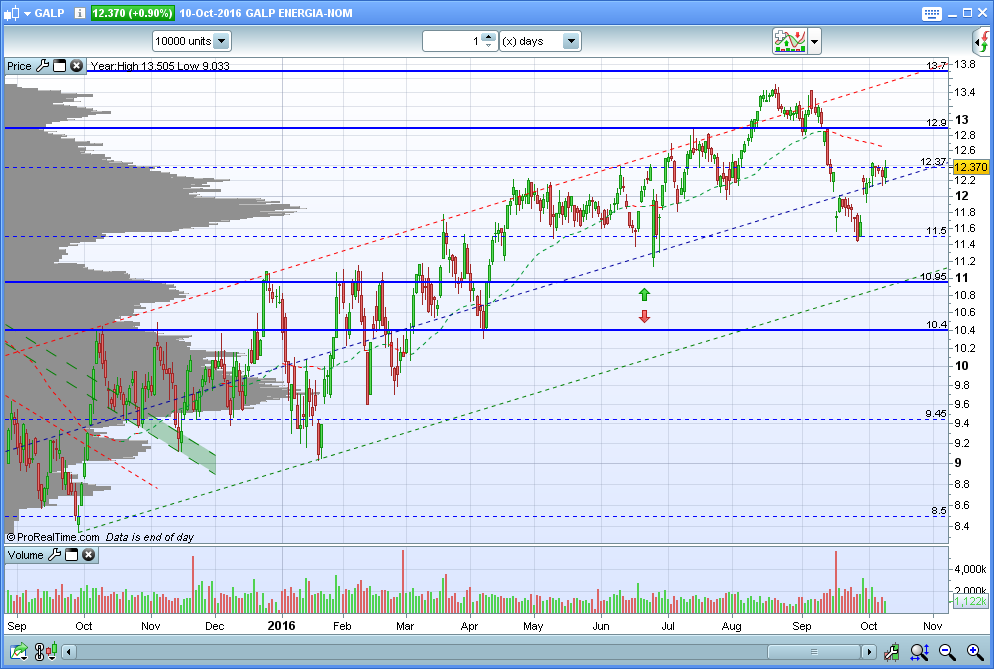Image resolution: width=994 pixels, height=669 pixels.
Task: Zoom in with the plus magnifier
Action: [x=975, y=651]
